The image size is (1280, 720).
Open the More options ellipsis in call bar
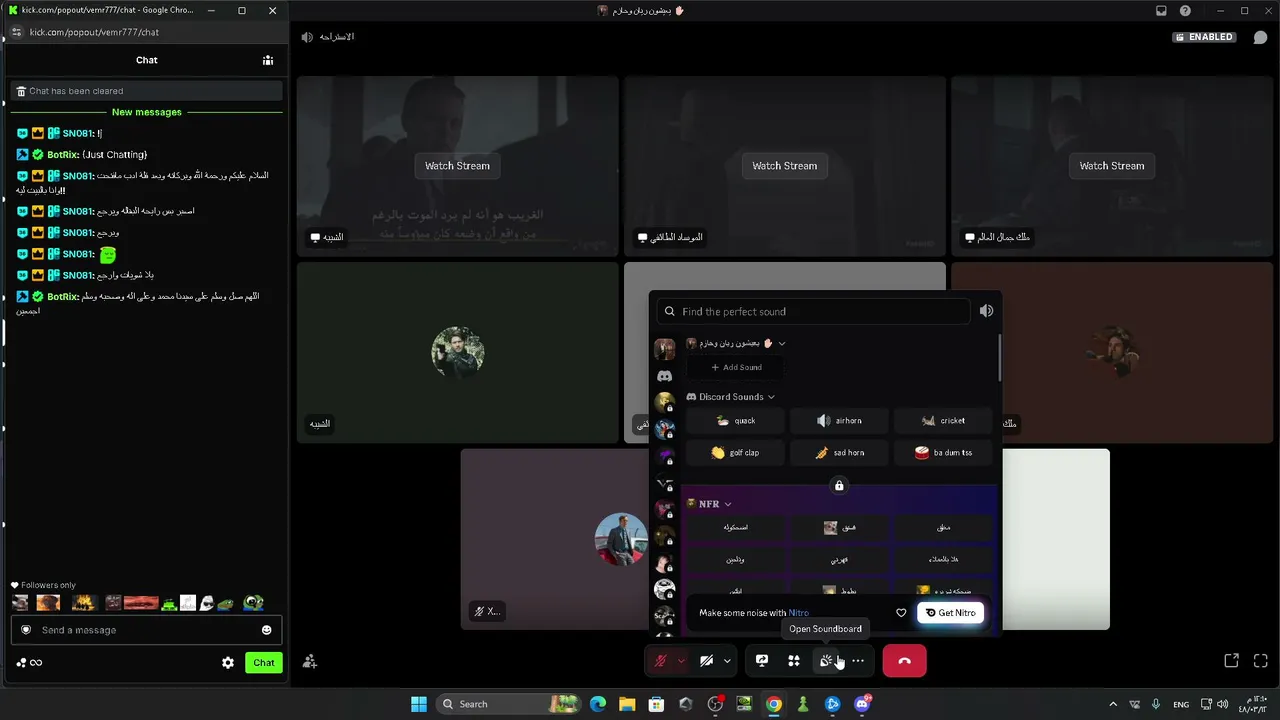tap(858, 661)
